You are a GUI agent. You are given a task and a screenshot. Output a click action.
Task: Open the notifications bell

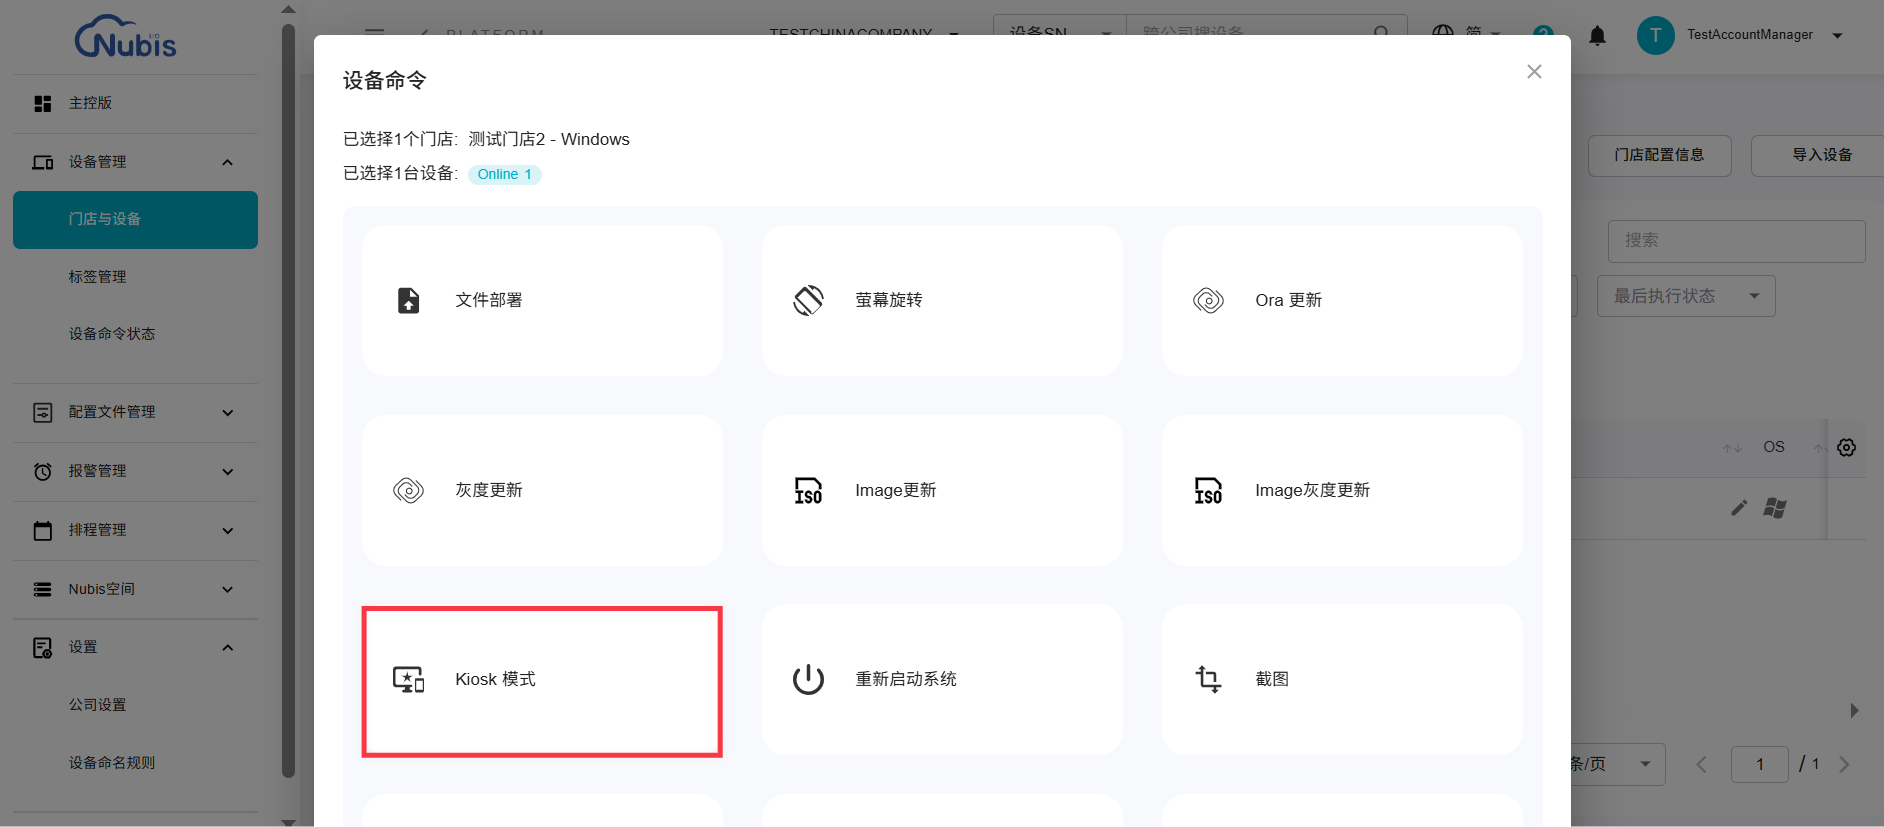click(x=1597, y=36)
